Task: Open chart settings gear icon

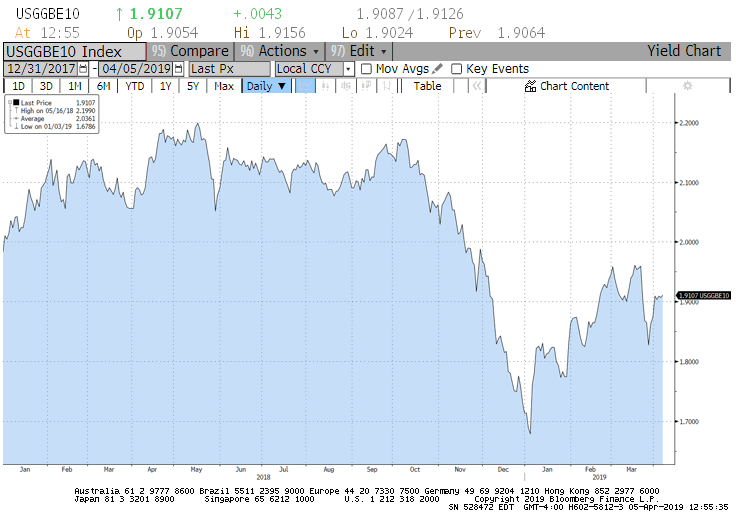Action: tap(686, 86)
